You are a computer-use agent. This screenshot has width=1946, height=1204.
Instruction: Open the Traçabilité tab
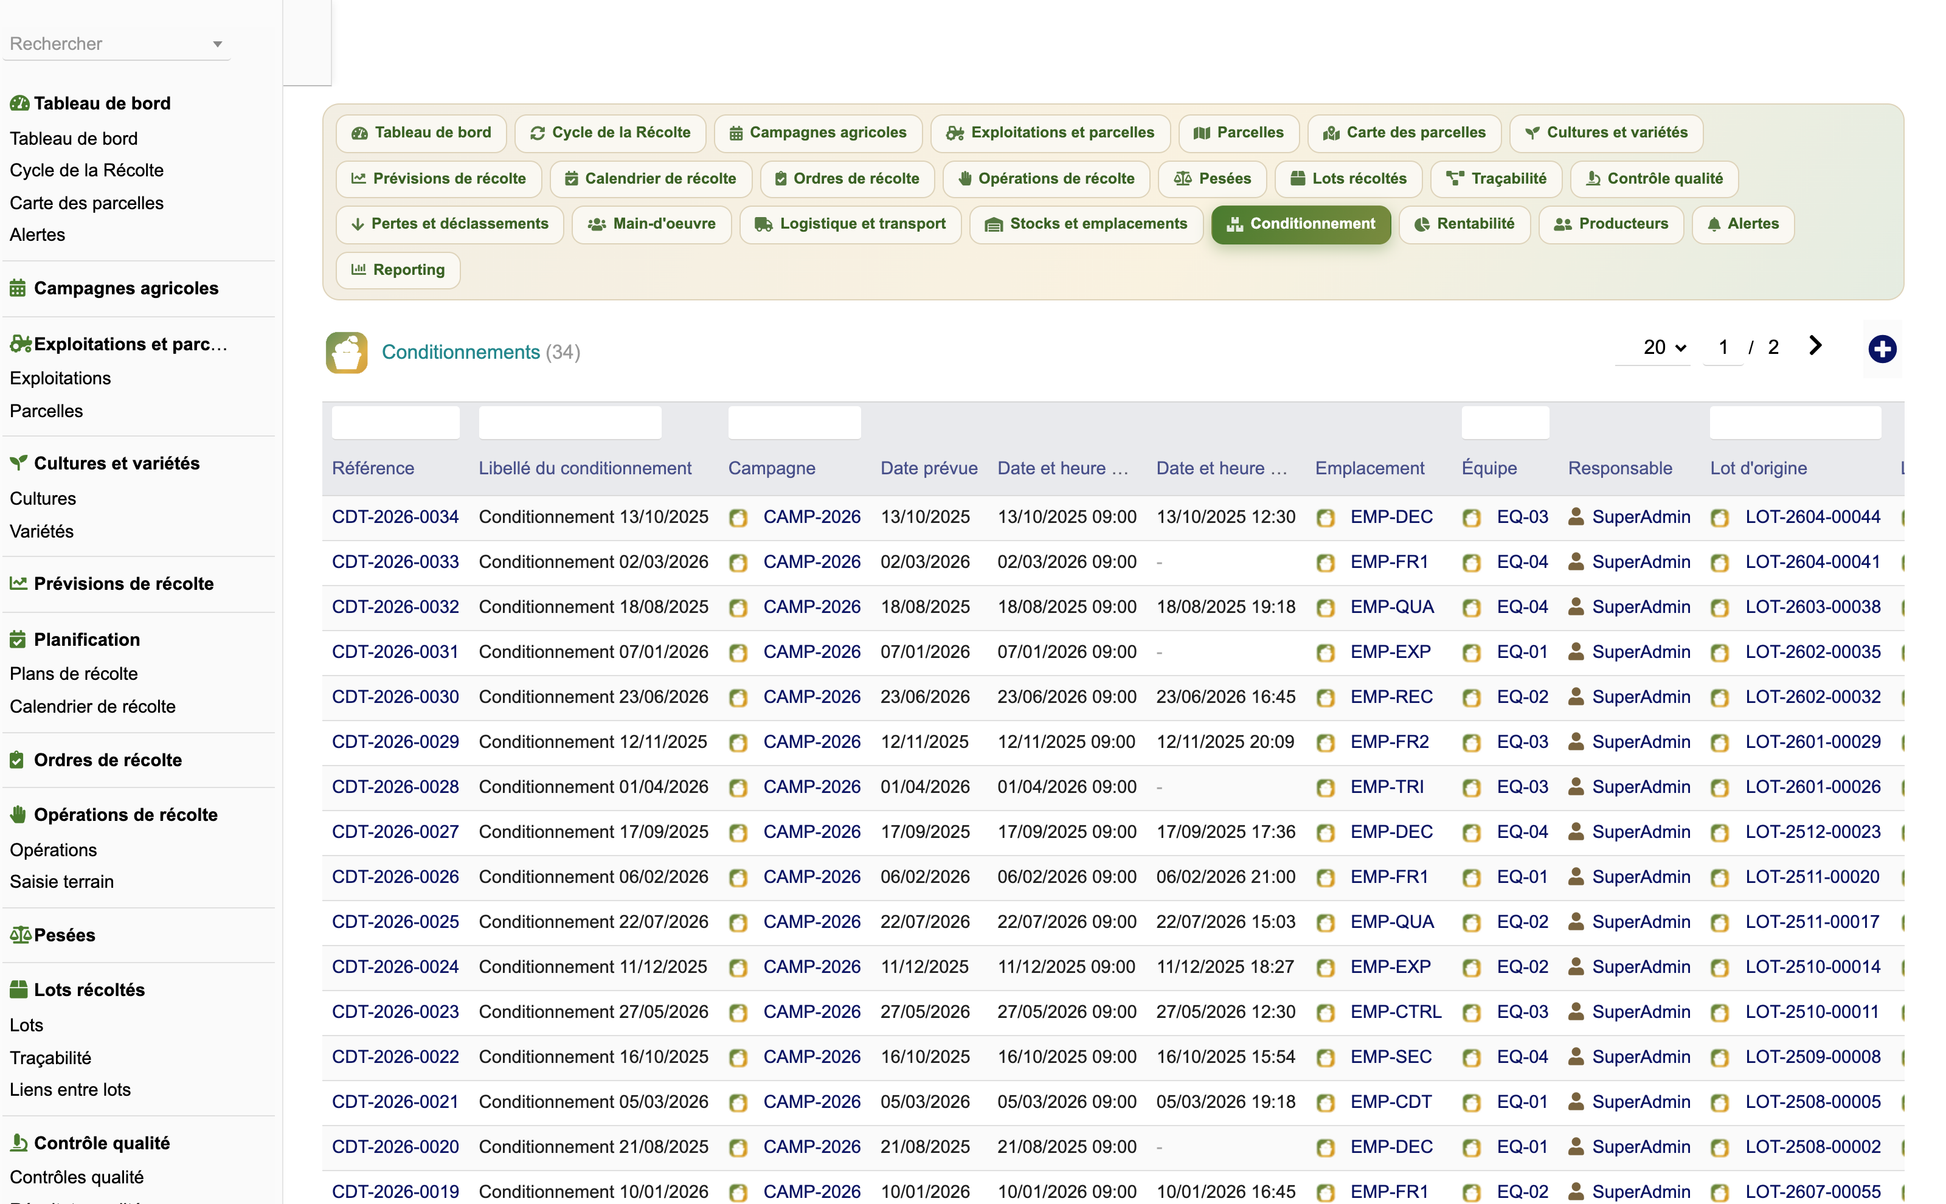1496,179
